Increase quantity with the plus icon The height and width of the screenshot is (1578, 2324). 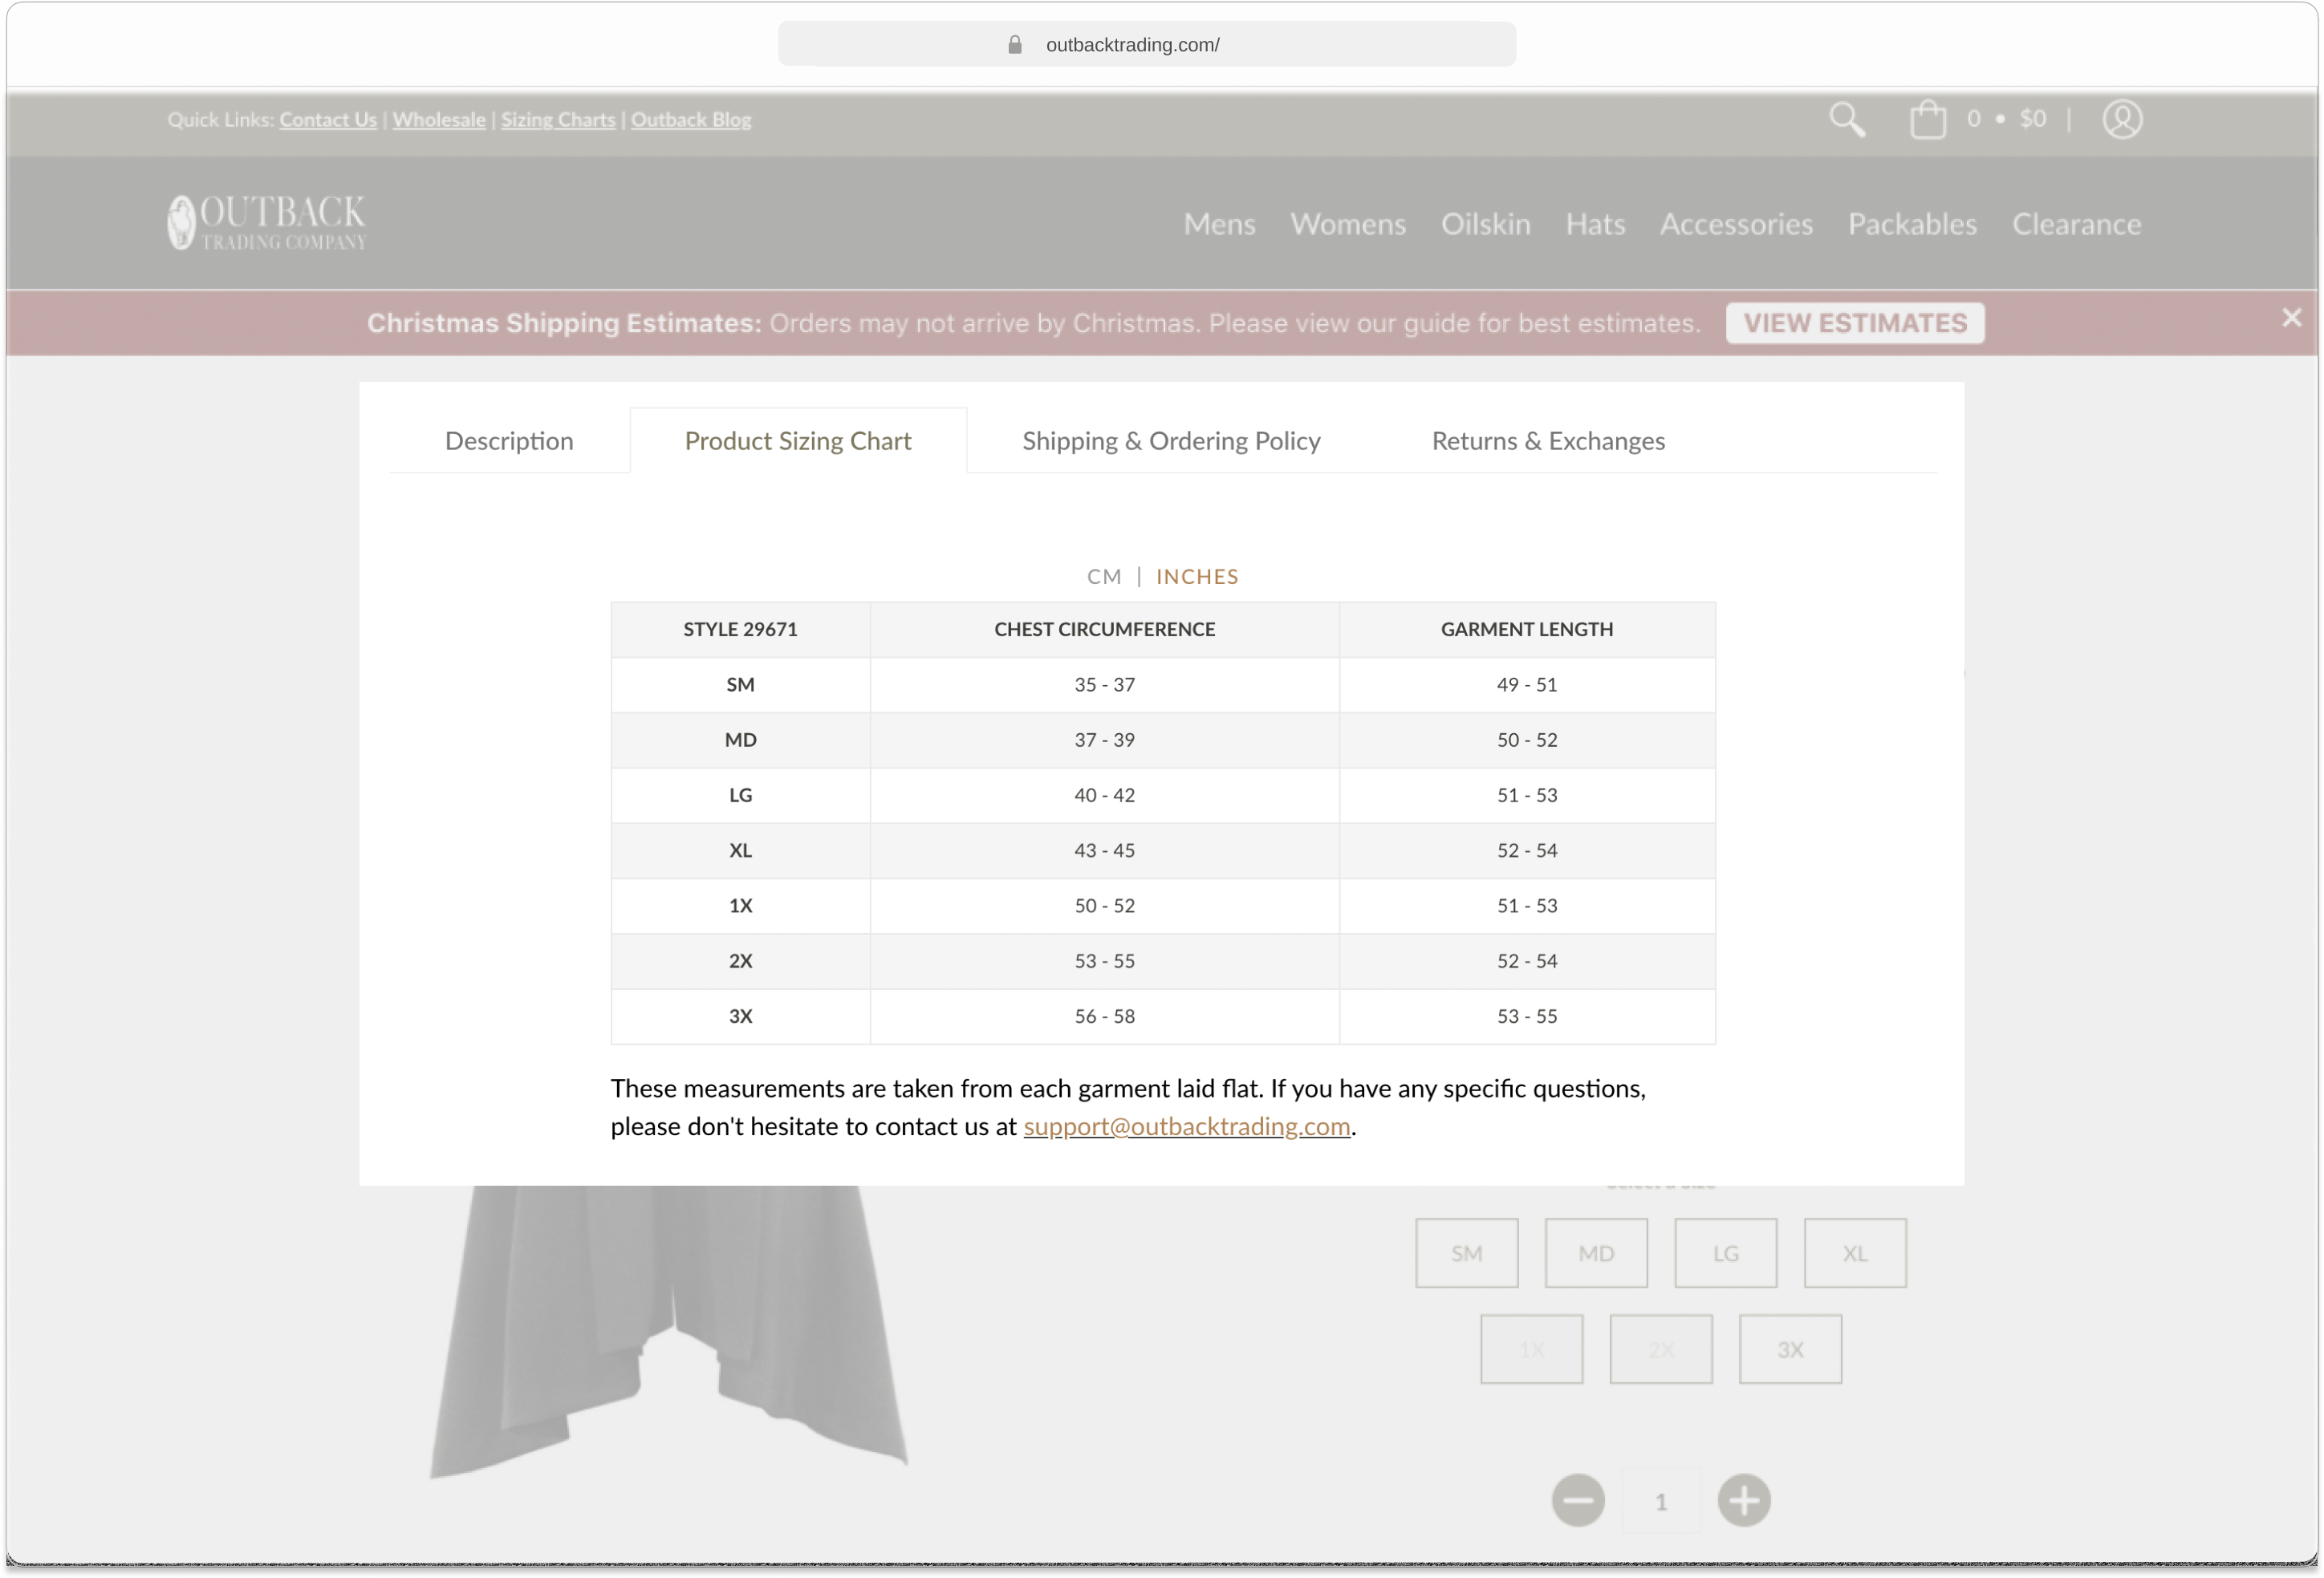(1744, 1500)
